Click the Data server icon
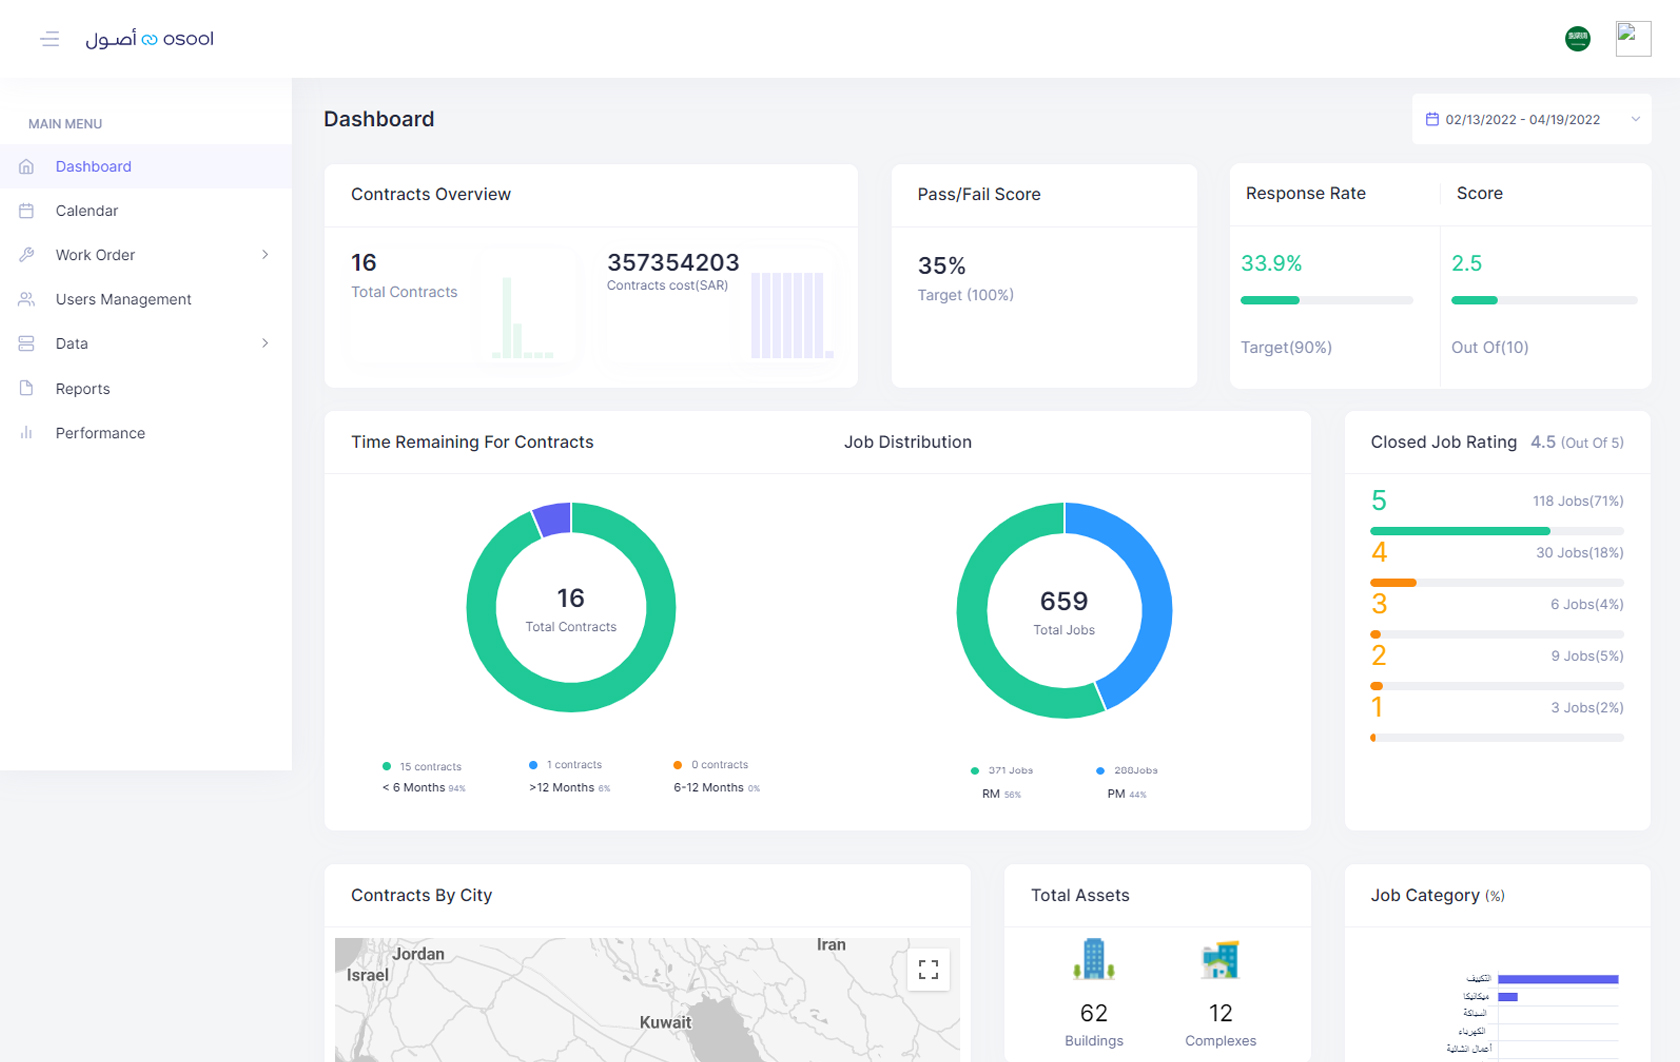1680x1062 pixels. point(27,343)
